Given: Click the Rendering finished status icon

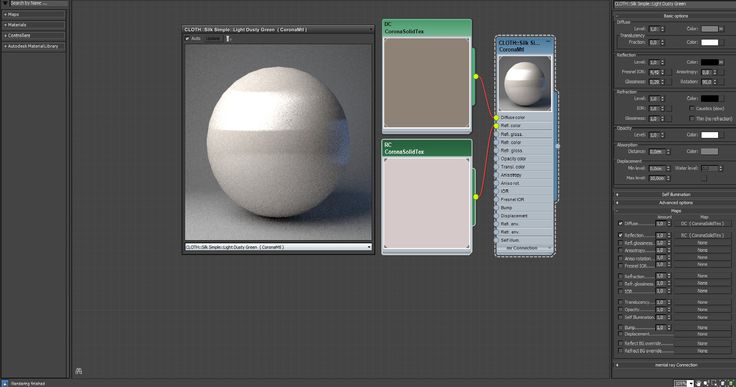Looking at the screenshot, I should 5,384.
